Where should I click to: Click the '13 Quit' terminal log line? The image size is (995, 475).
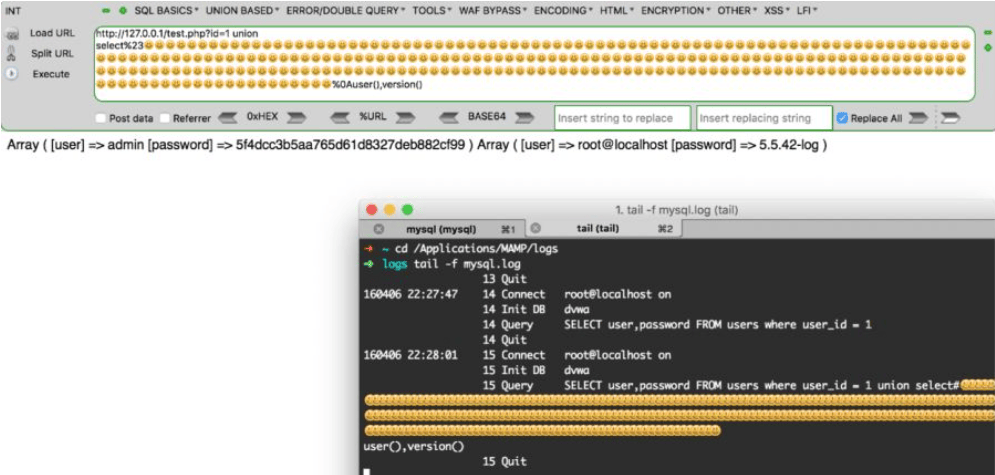504,279
